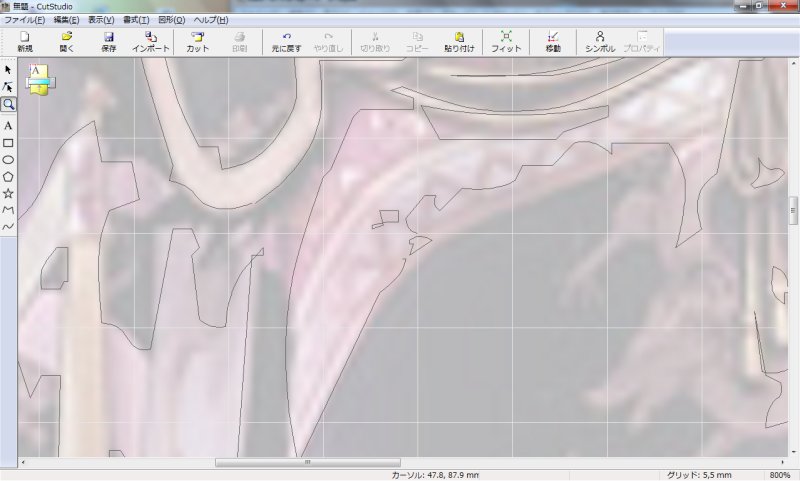This screenshot has width=800, height=481.
Task: Click the コピー (Copy) icon
Action: coord(417,42)
